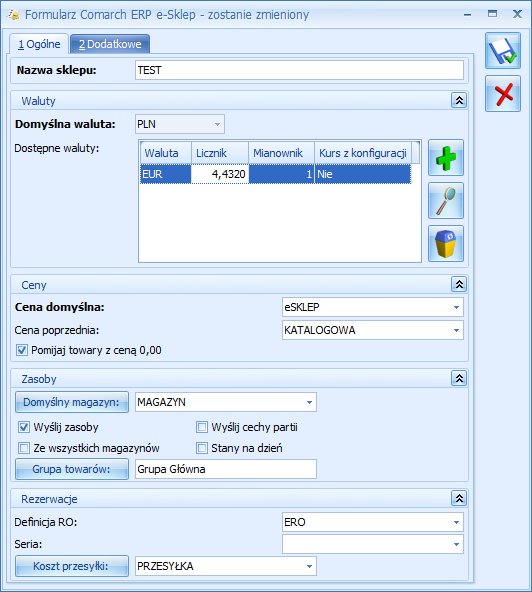Image resolution: width=532 pixels, height=592 pixels.
Task: Click the 4,4320 Licznik cell
Action: tap(220, 174)
